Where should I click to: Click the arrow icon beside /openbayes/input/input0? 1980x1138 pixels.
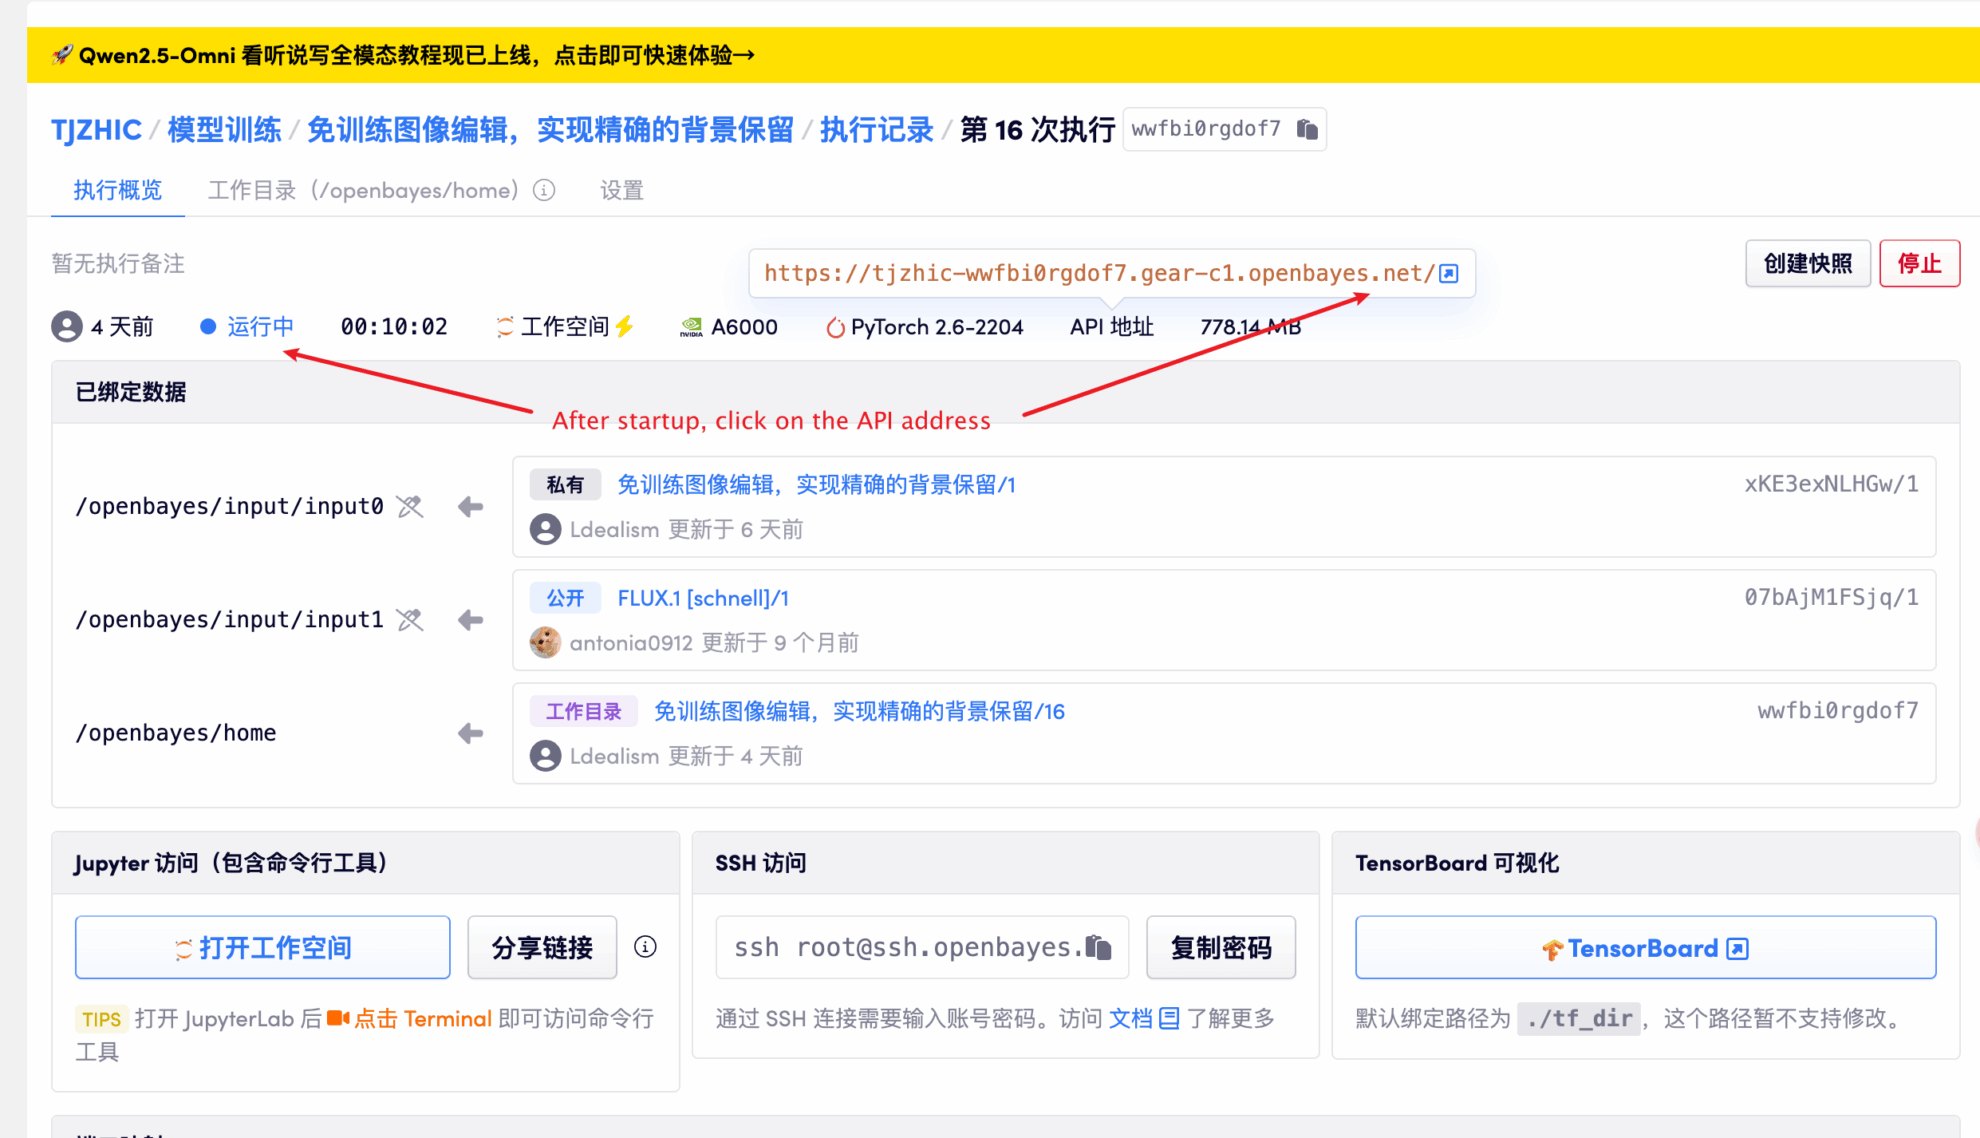click(470, 507)
